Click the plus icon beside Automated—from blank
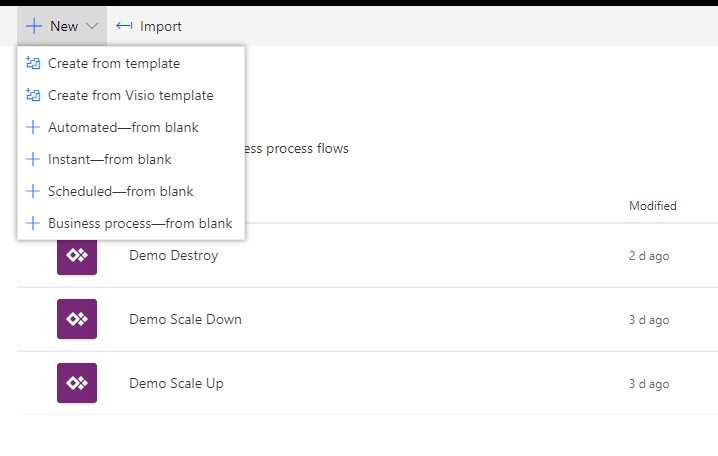The height and width of the screenshot is (456, 718). point(33,127)
